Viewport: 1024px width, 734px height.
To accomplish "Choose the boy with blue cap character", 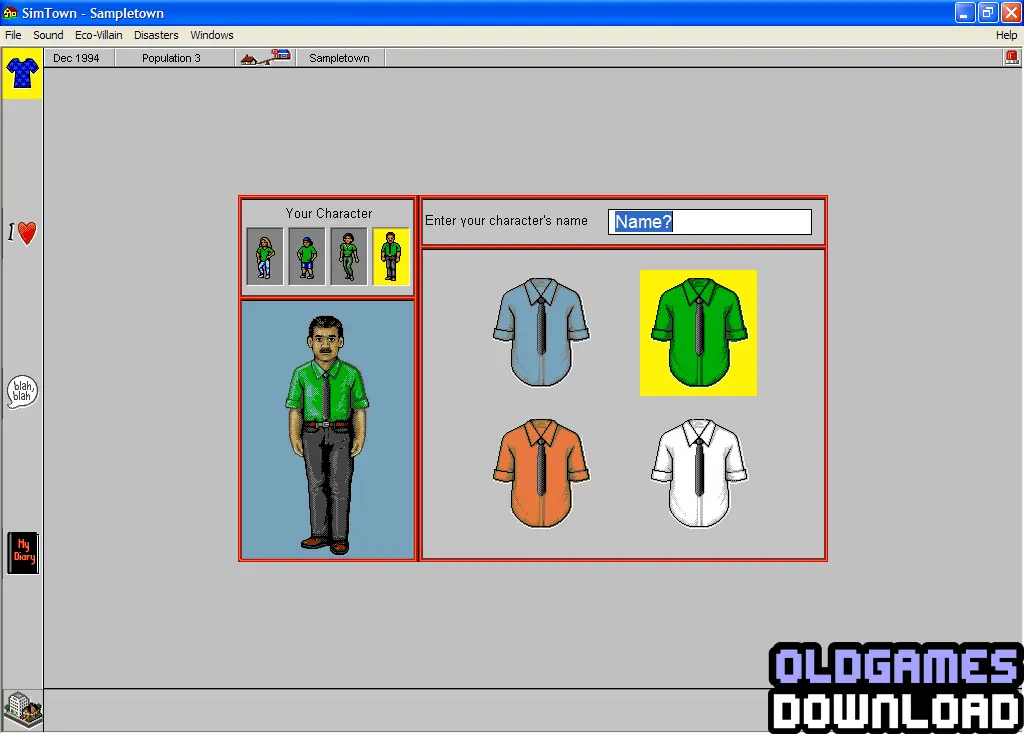I will (306, 257).
